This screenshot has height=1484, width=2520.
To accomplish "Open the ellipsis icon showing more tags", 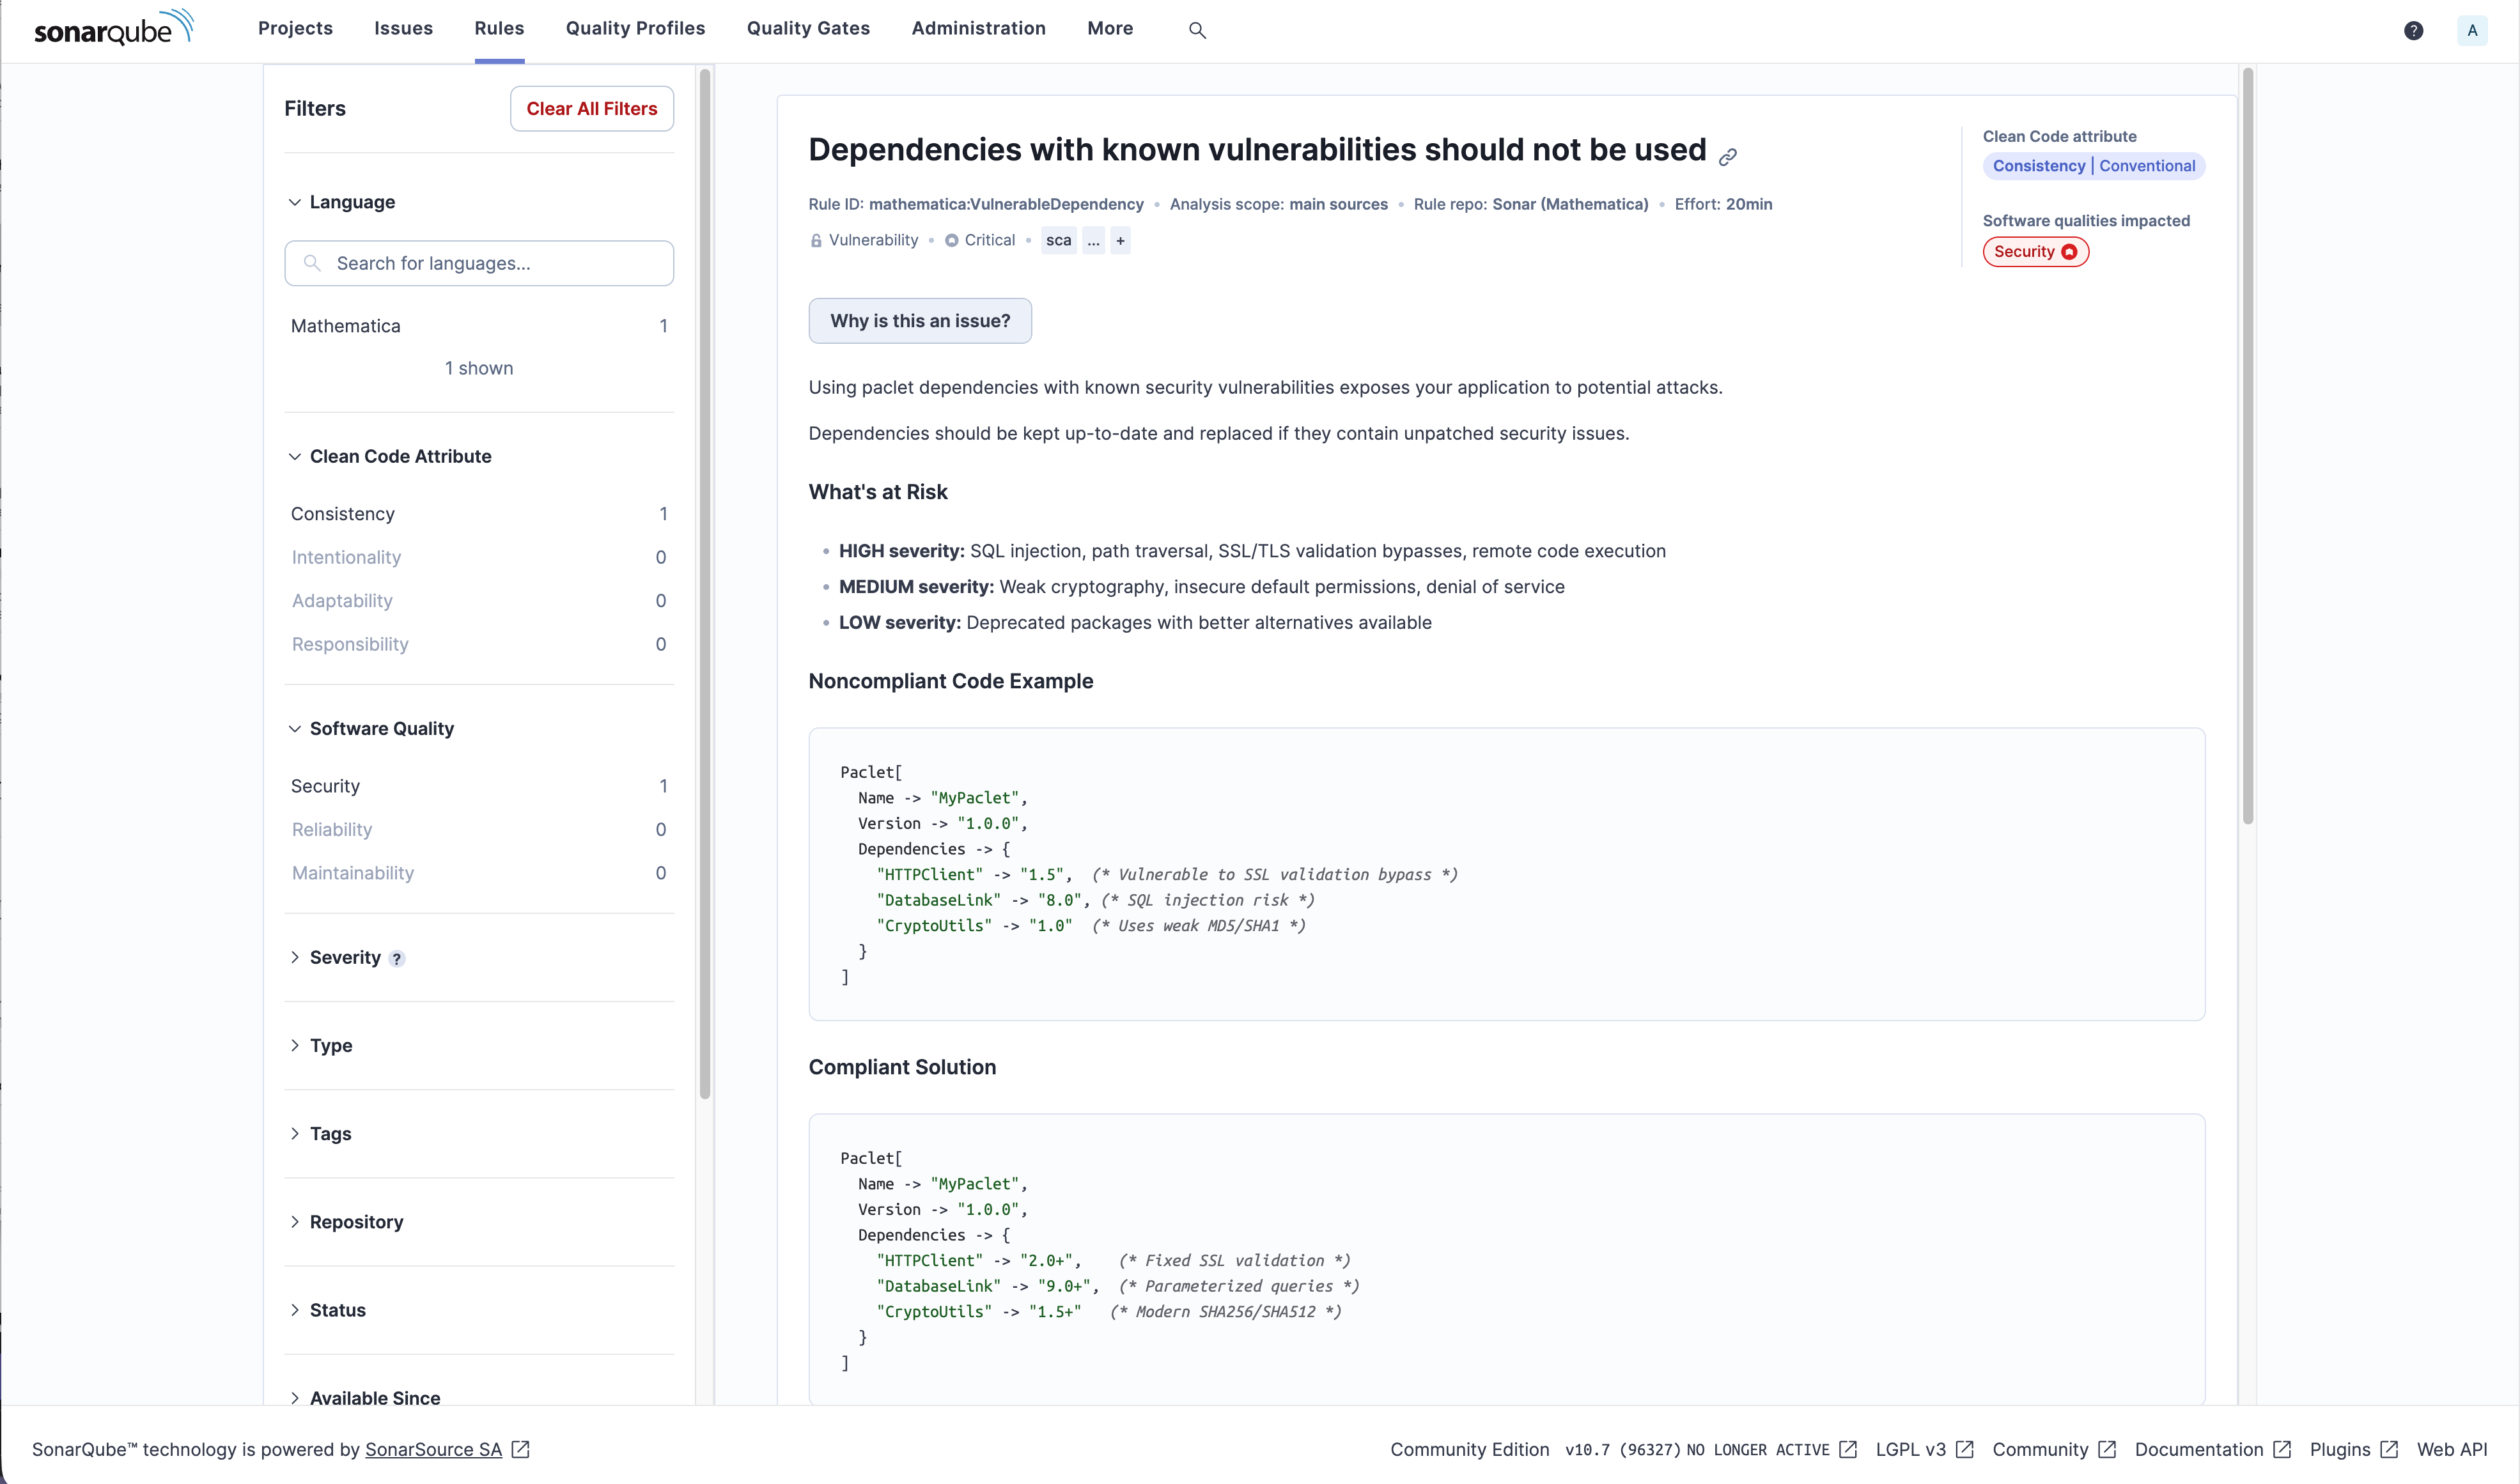I will pos(1093,240).
